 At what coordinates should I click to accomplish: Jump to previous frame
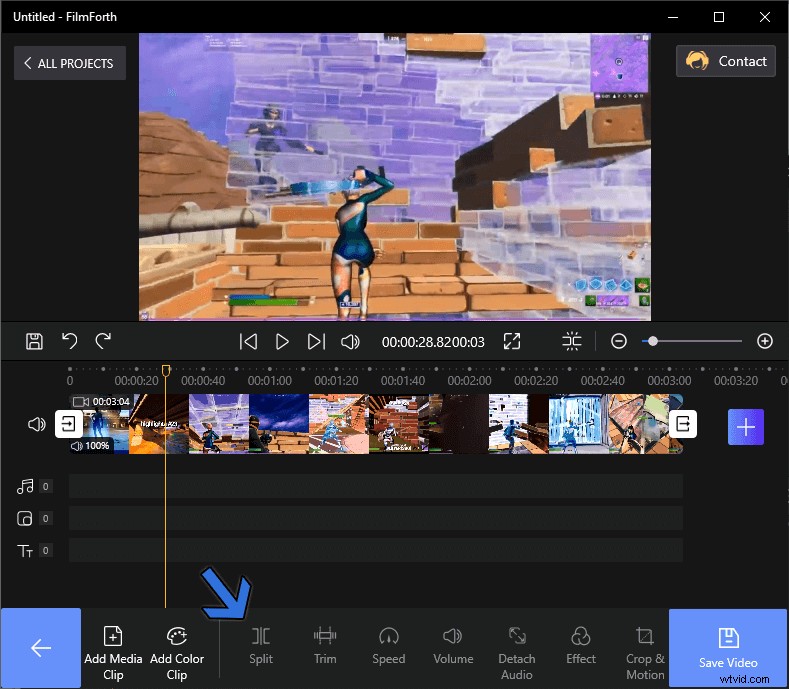(x=248, y=341)
